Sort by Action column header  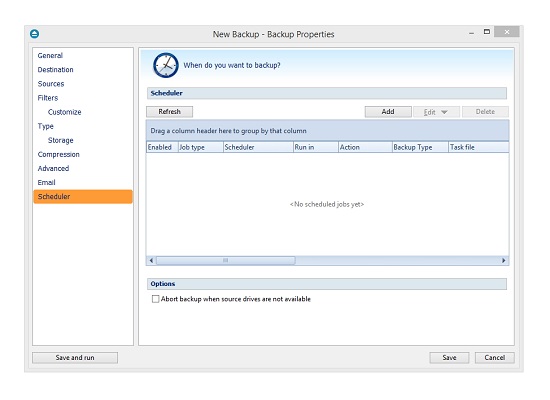tap(365, 147)
